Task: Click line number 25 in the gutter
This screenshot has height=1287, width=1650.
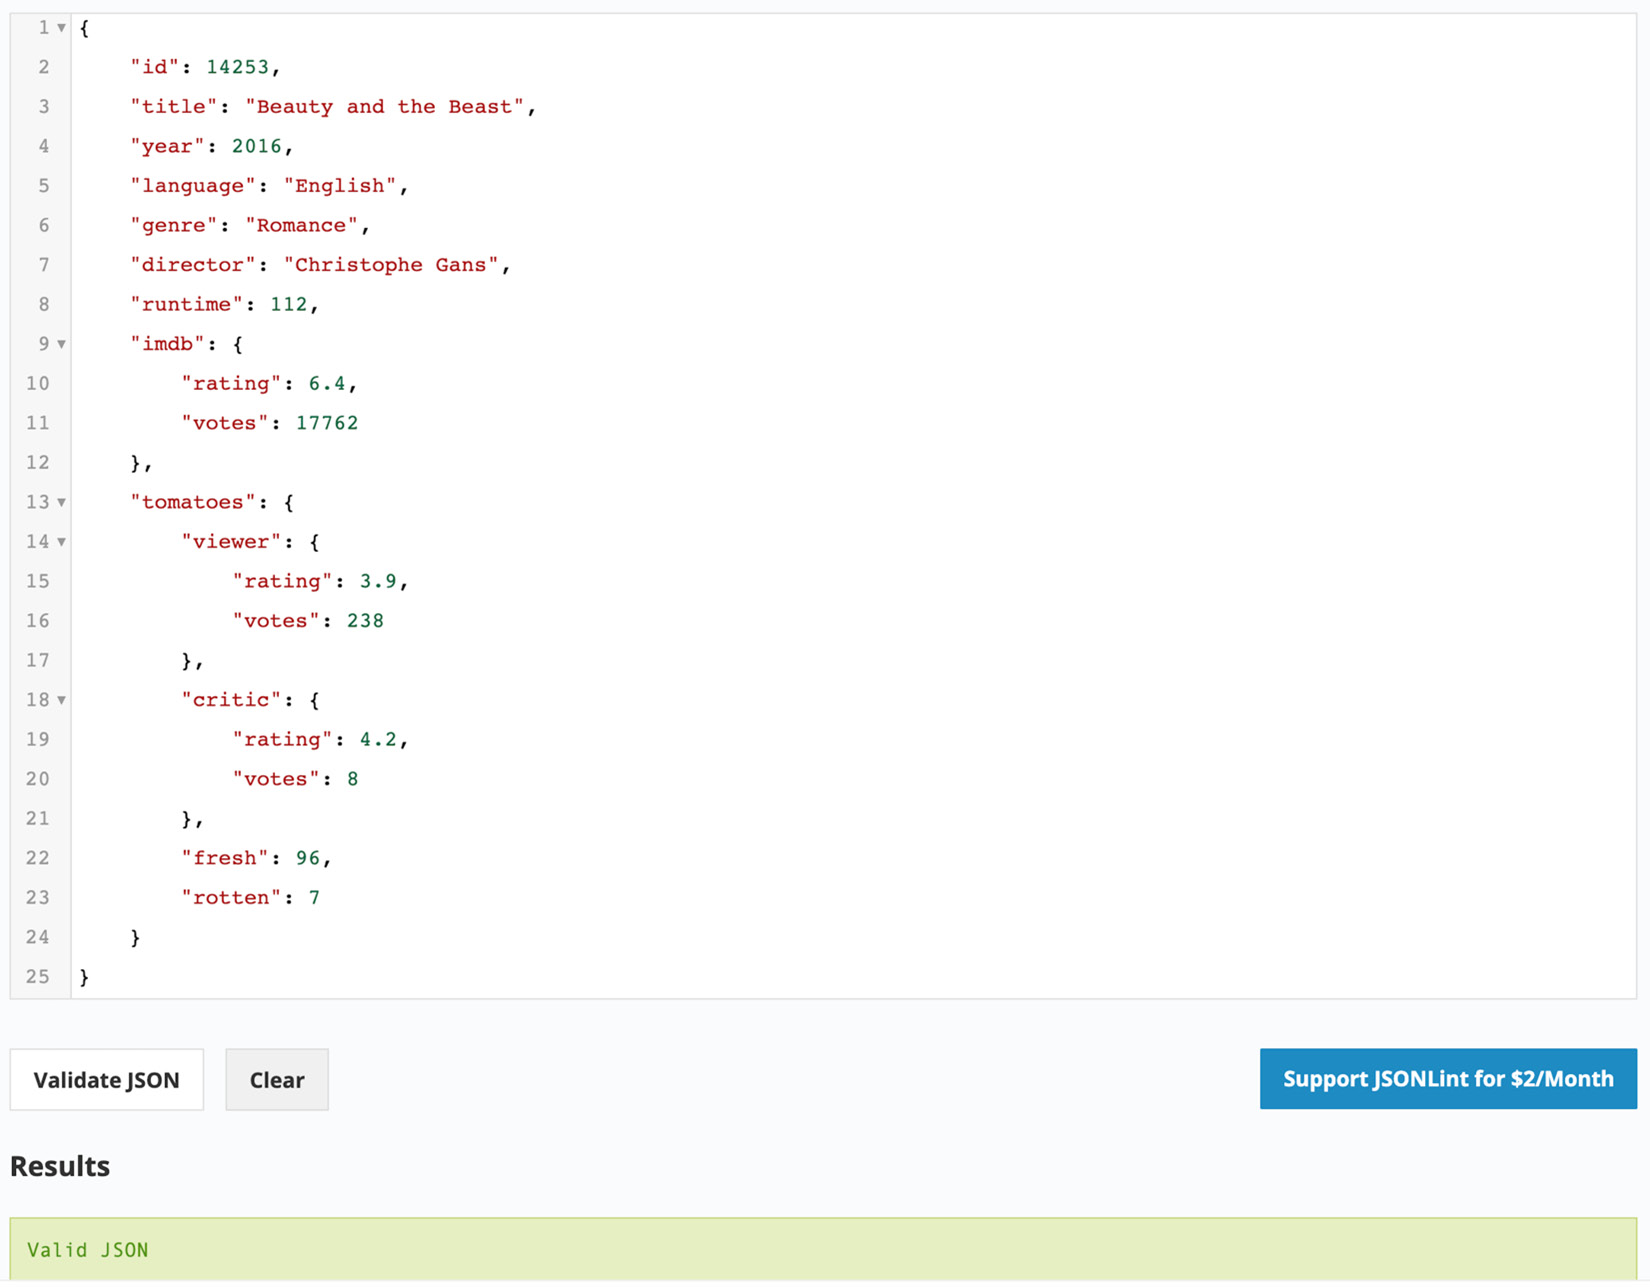Action: 38,977
